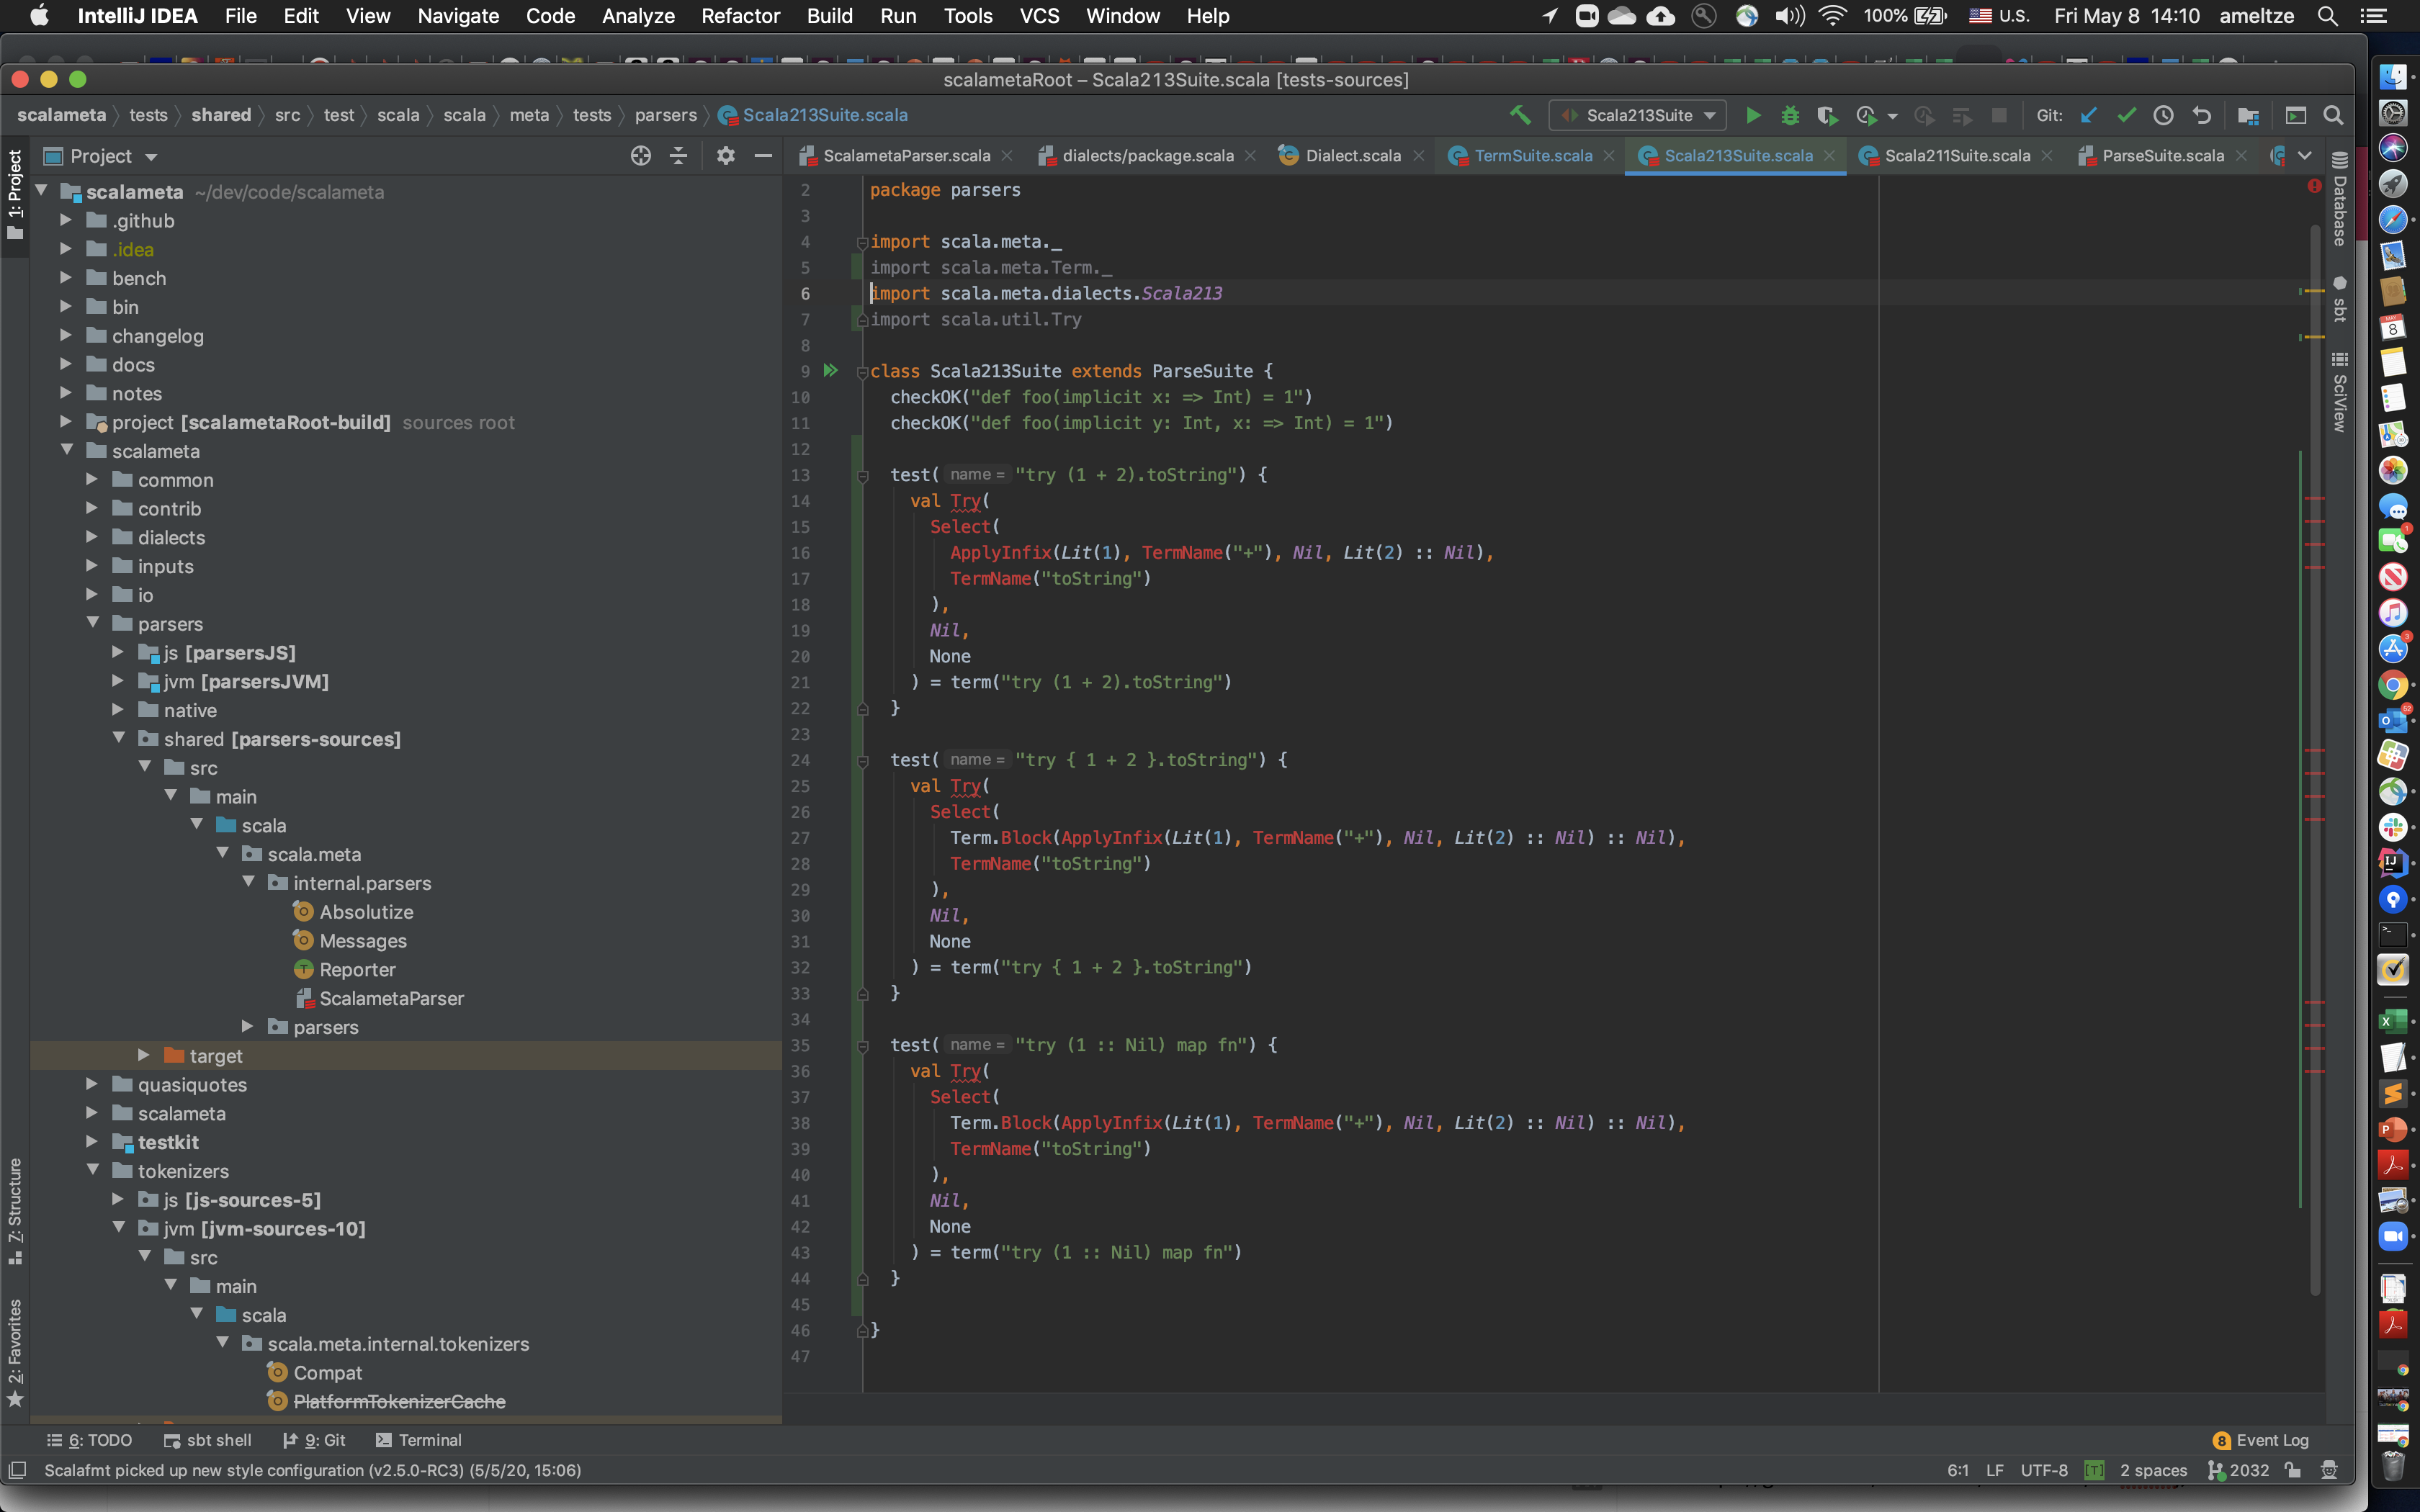Expand the dialects folder
2420x1512 pixels.
91,537
